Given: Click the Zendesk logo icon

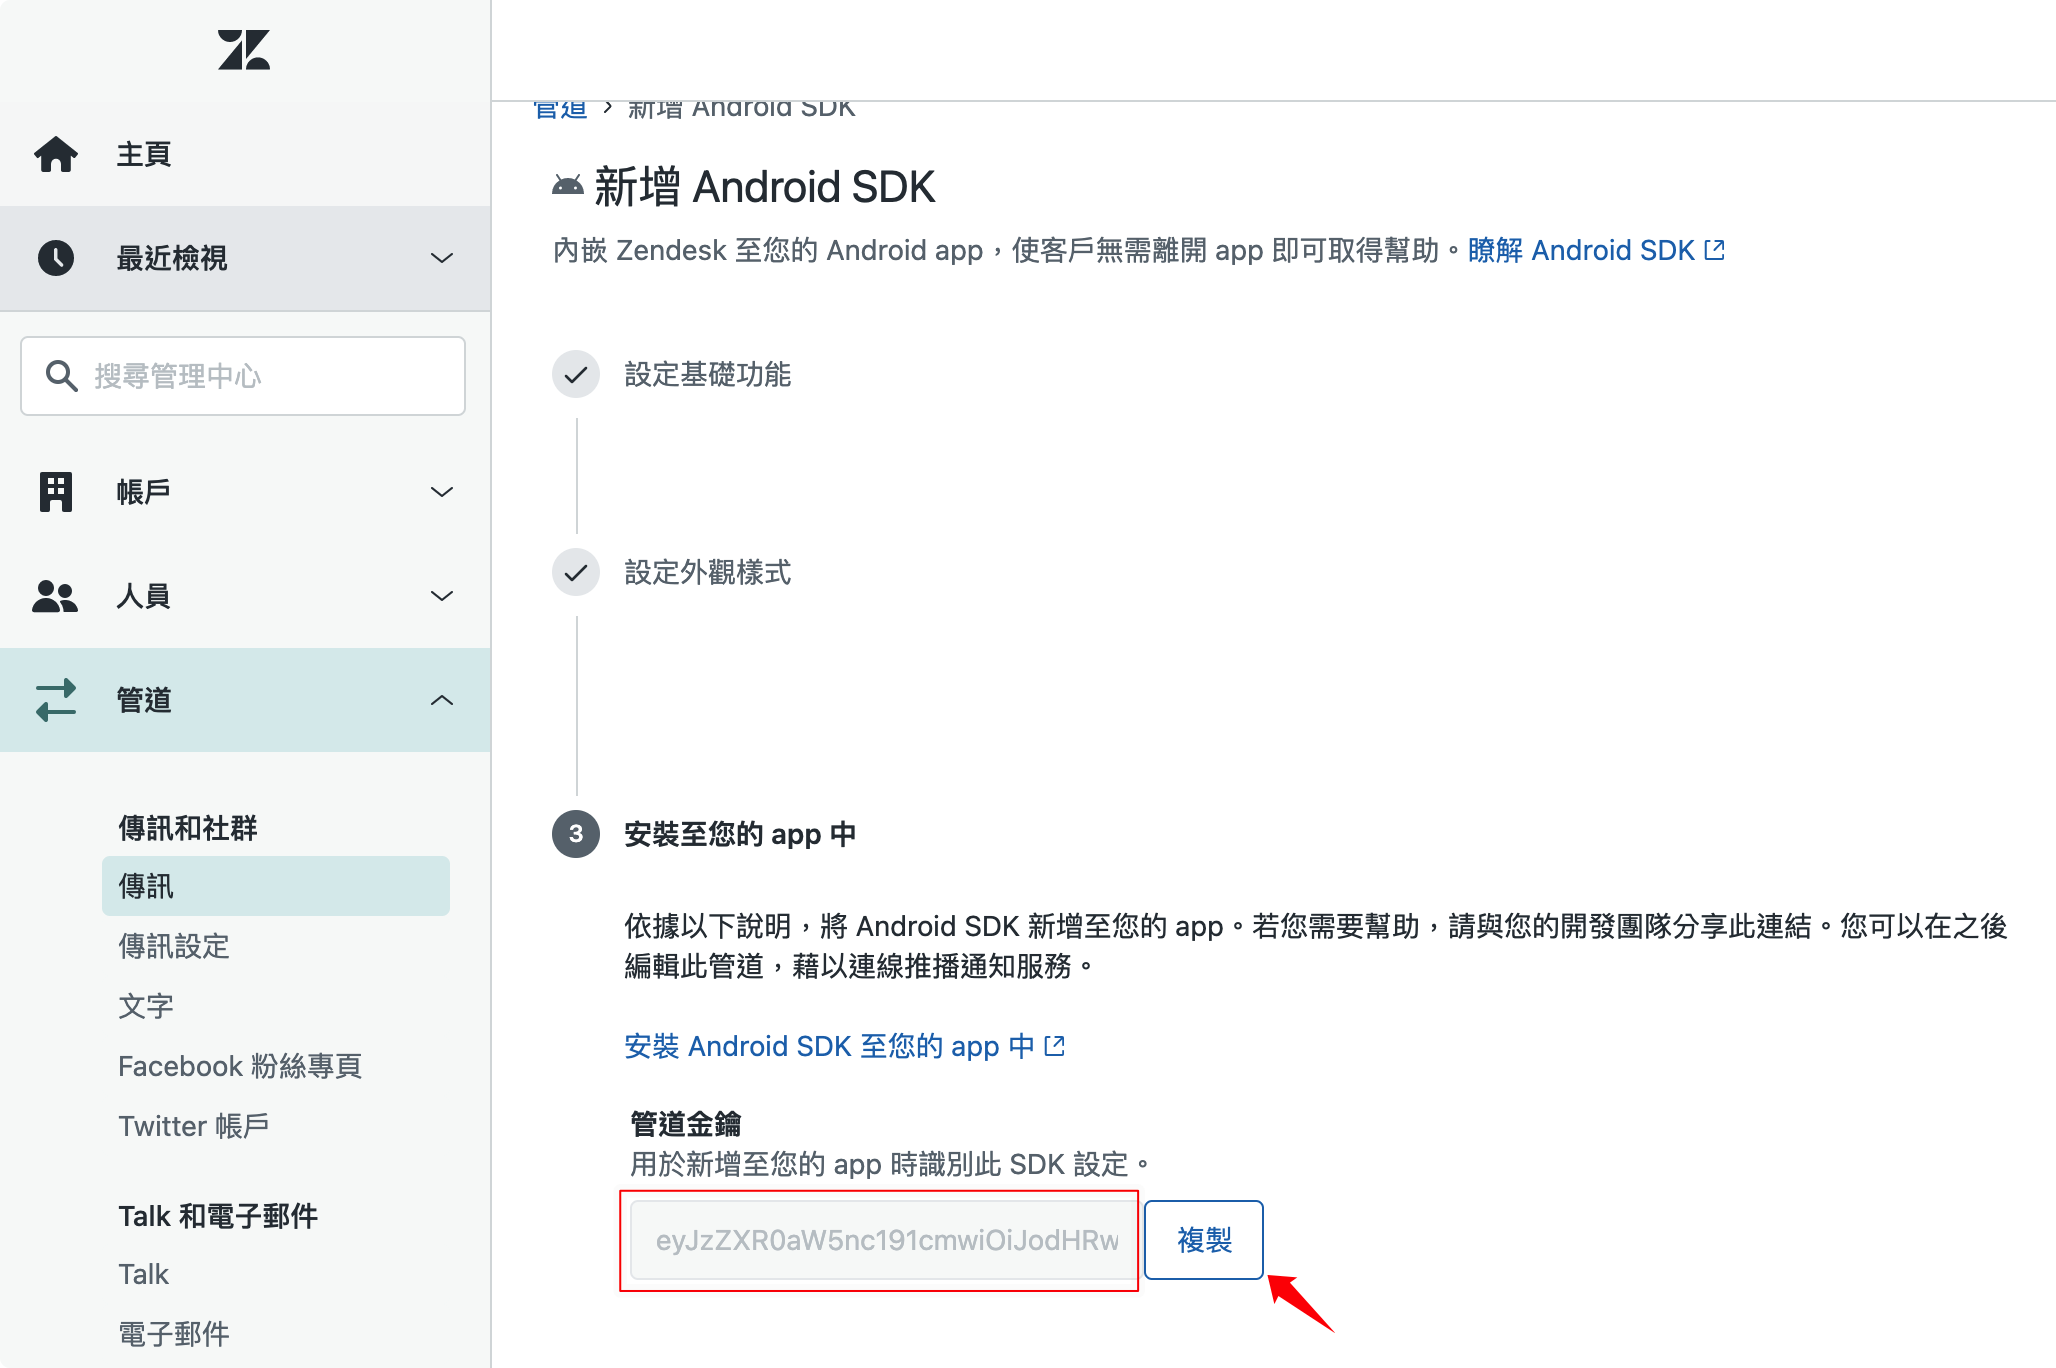Looking at the screenshot, I should click(244, 50).
